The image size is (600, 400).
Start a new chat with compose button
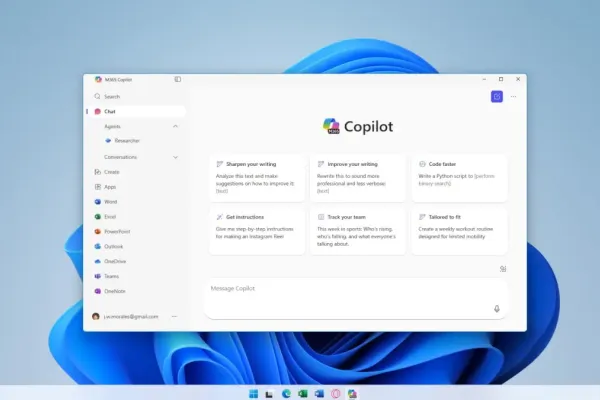pos(497,96)
